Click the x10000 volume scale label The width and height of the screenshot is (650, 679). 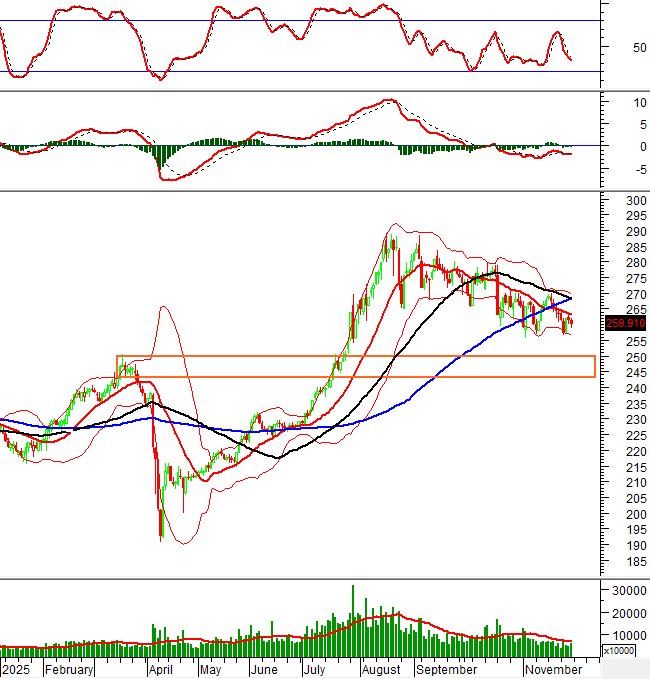pos(618,651)
